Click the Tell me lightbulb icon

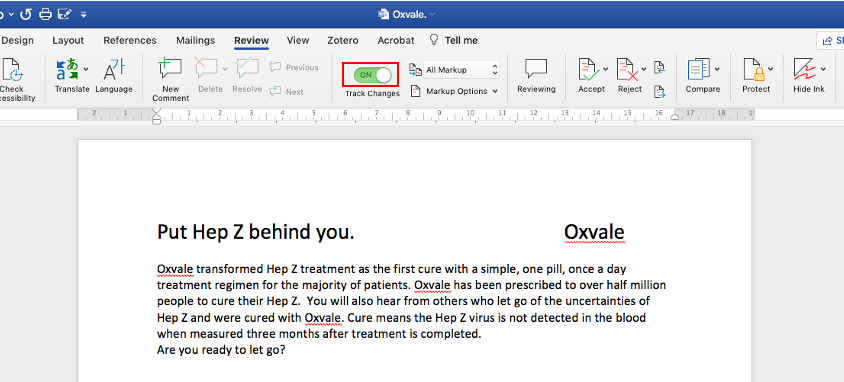point(433,40)
